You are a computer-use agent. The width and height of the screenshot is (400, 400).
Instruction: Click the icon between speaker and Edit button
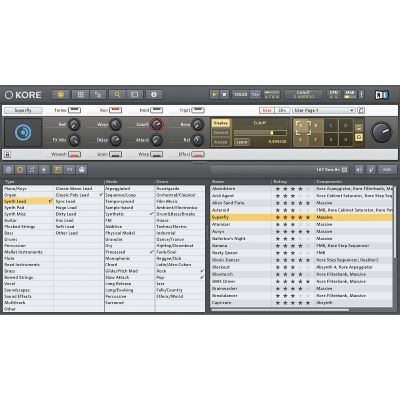[371, 170]
